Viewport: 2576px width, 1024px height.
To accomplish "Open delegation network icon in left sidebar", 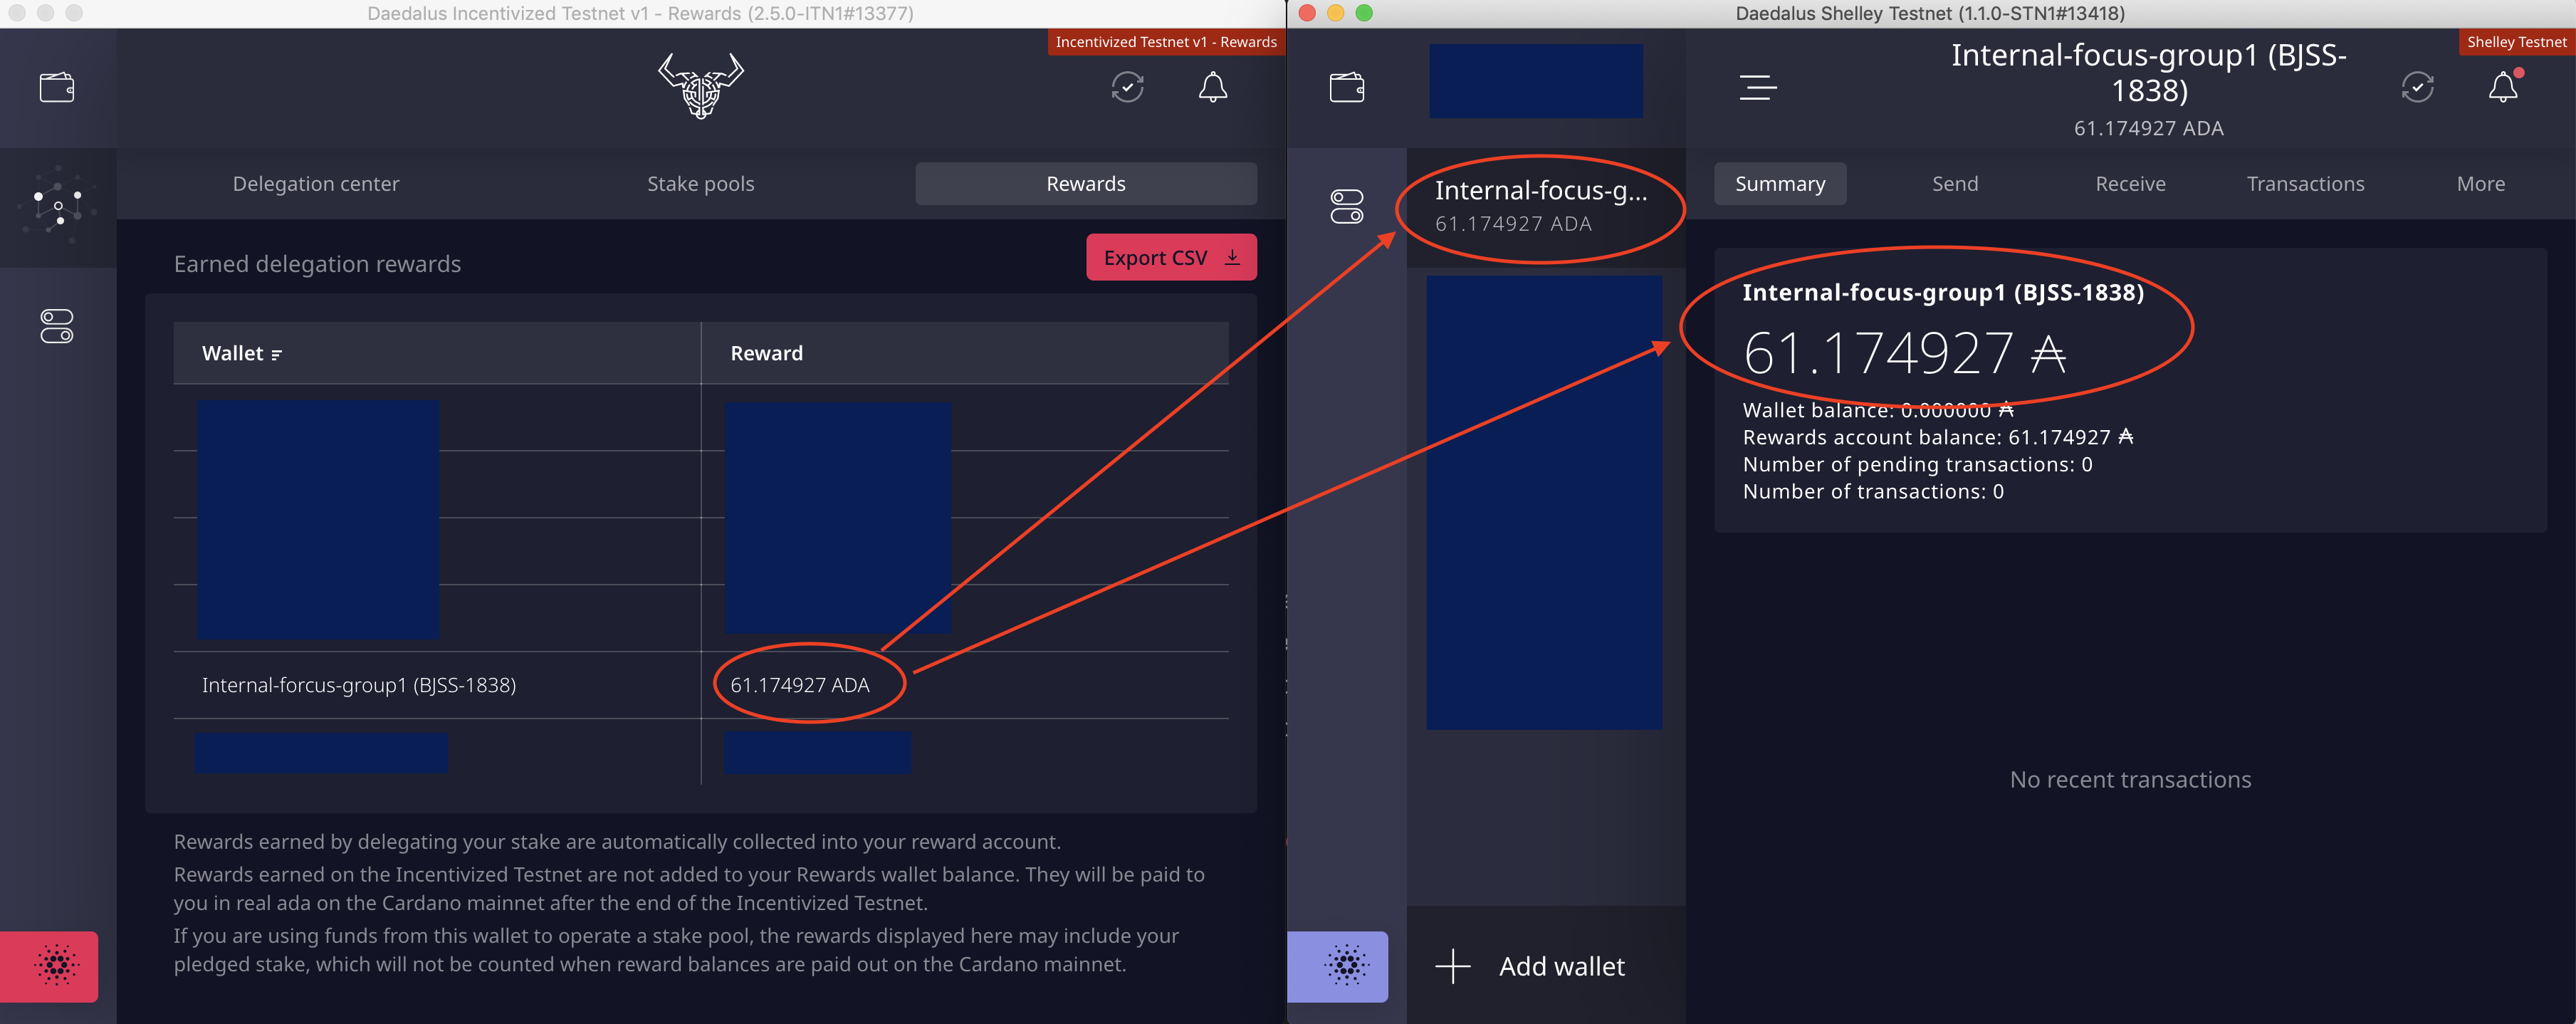I will pos(57,207).
